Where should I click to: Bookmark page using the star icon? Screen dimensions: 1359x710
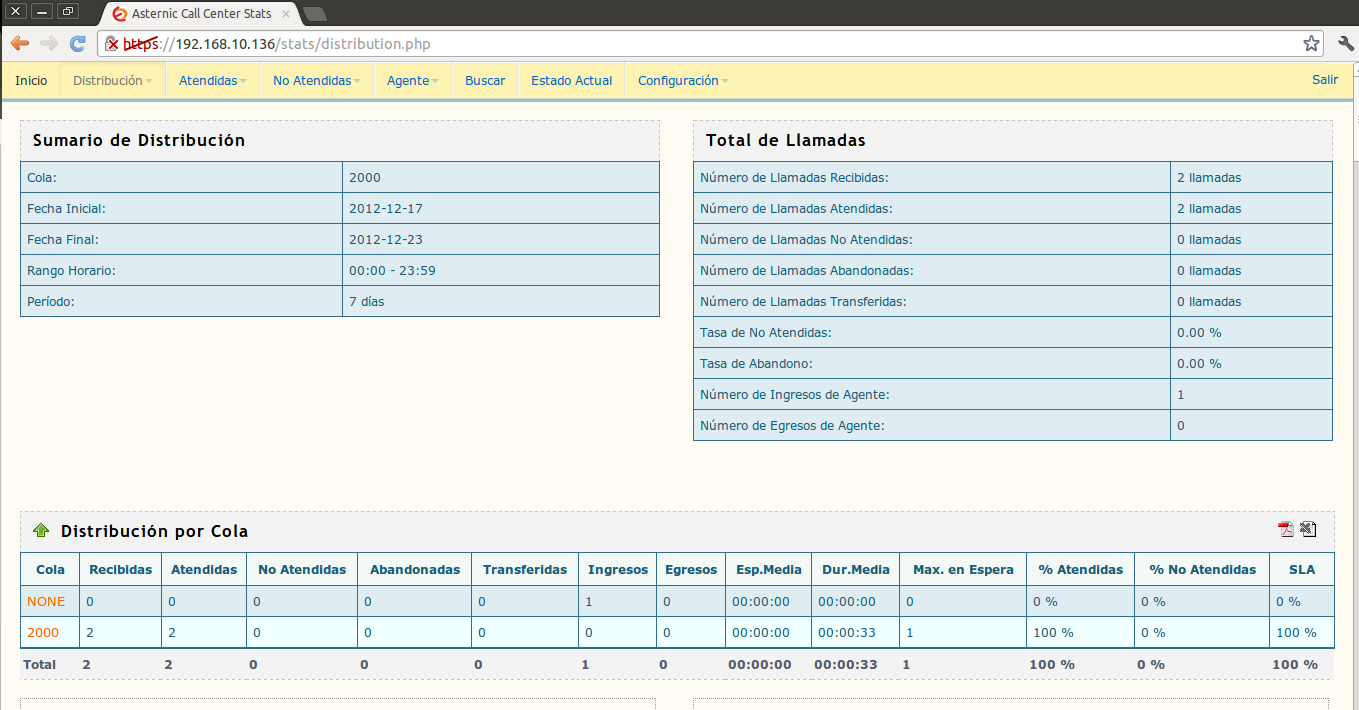point(1311,44)
